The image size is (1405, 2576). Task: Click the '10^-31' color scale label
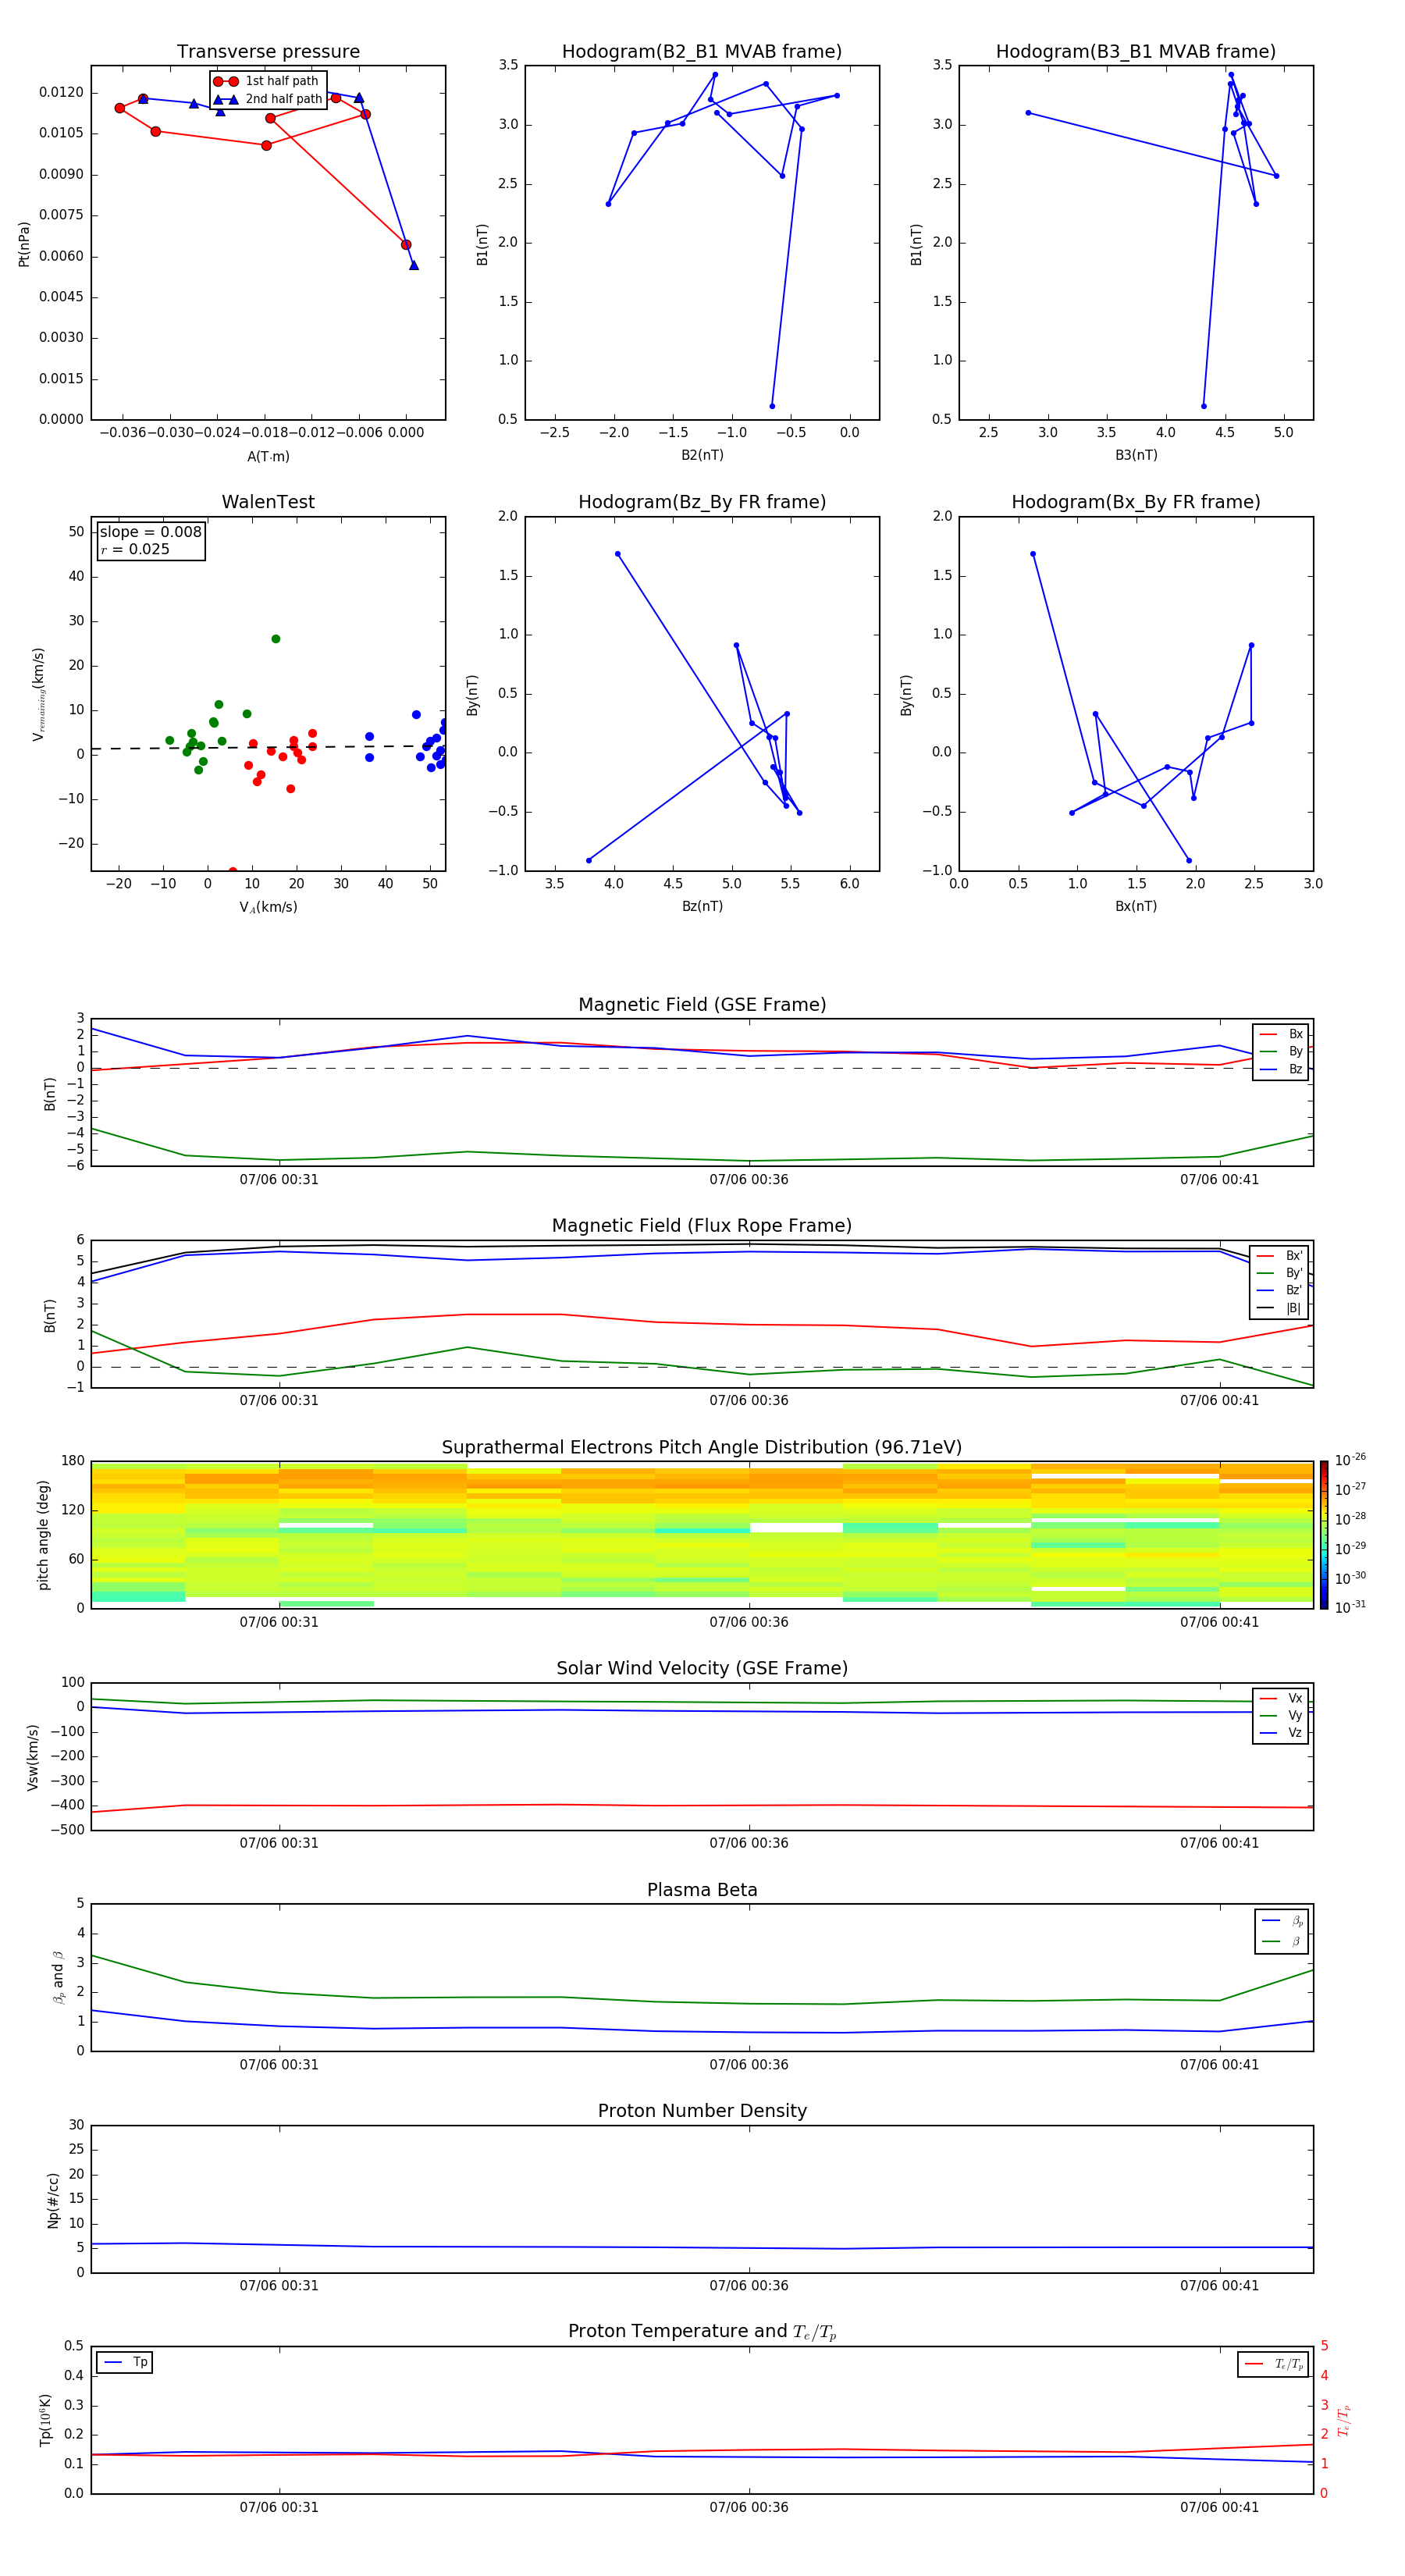coord(1350,1607)
